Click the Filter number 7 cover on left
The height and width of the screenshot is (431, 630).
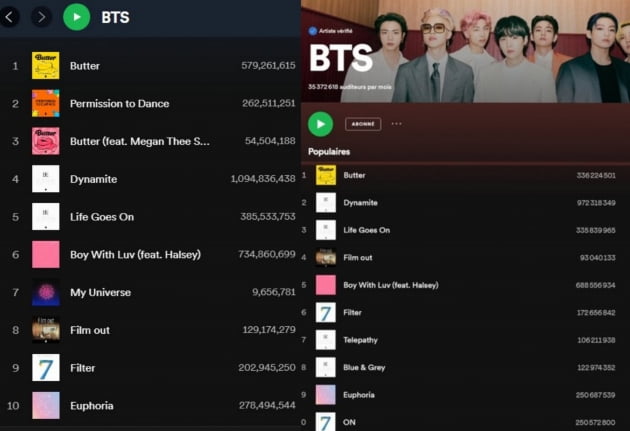(46, 368)
